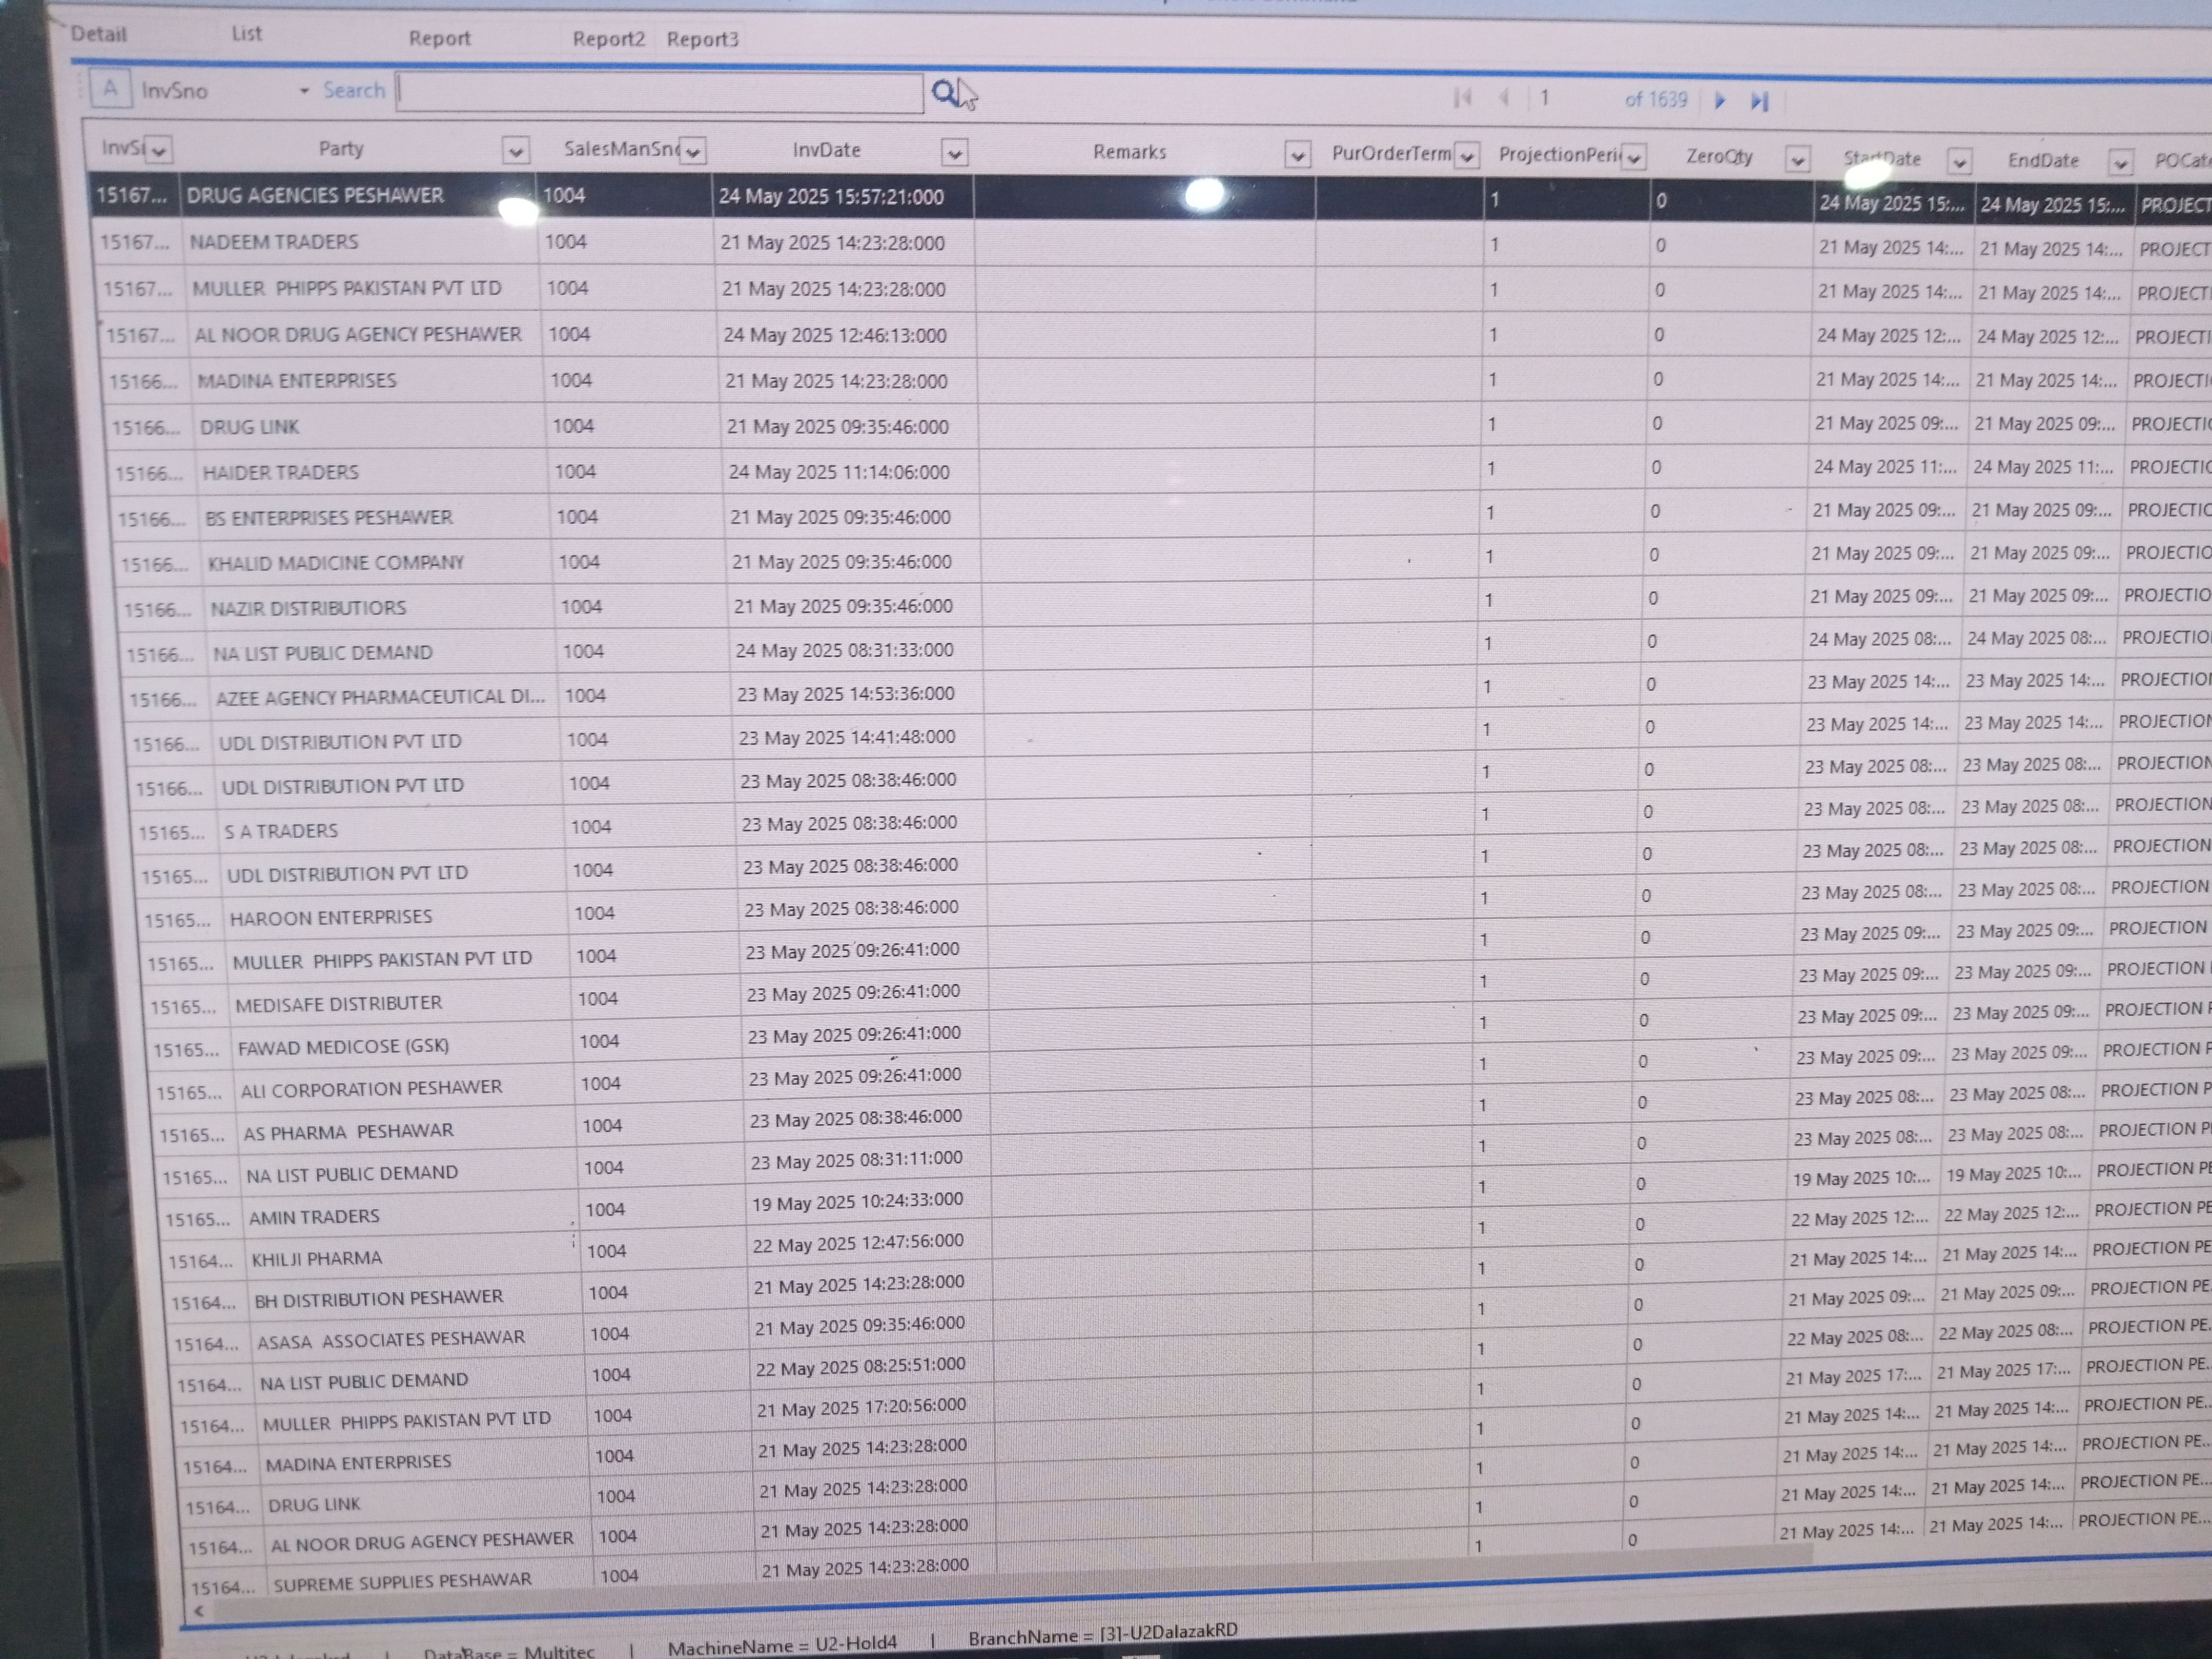
Task: Click the first page navigation icon
Action: tap(1462, 97)
